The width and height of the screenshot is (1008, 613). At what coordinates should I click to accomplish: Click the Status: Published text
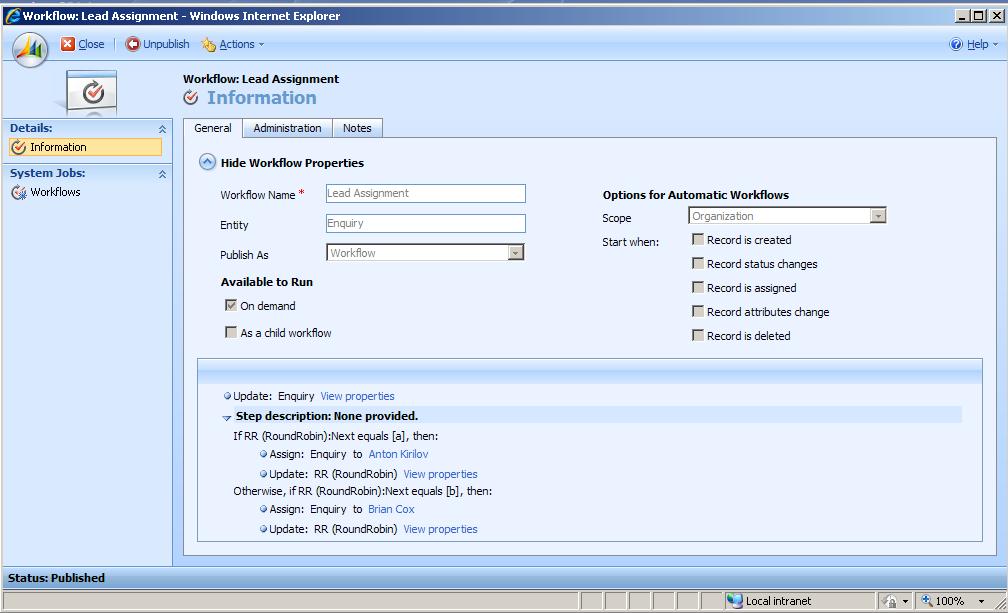[56, 578]
